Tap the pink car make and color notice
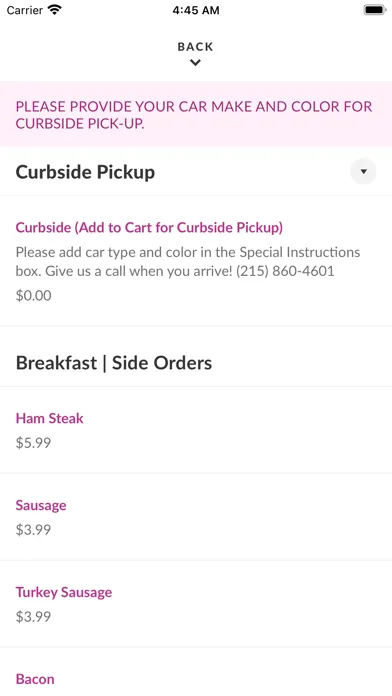Viewport: 392px width, 696px height. (x=196, y=115)
